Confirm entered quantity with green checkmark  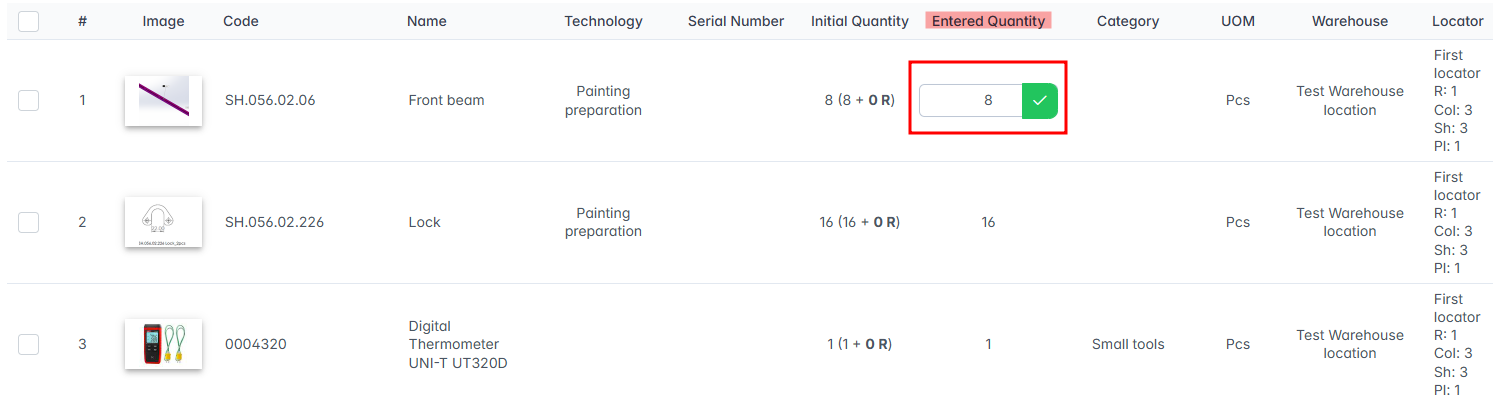1040,100
